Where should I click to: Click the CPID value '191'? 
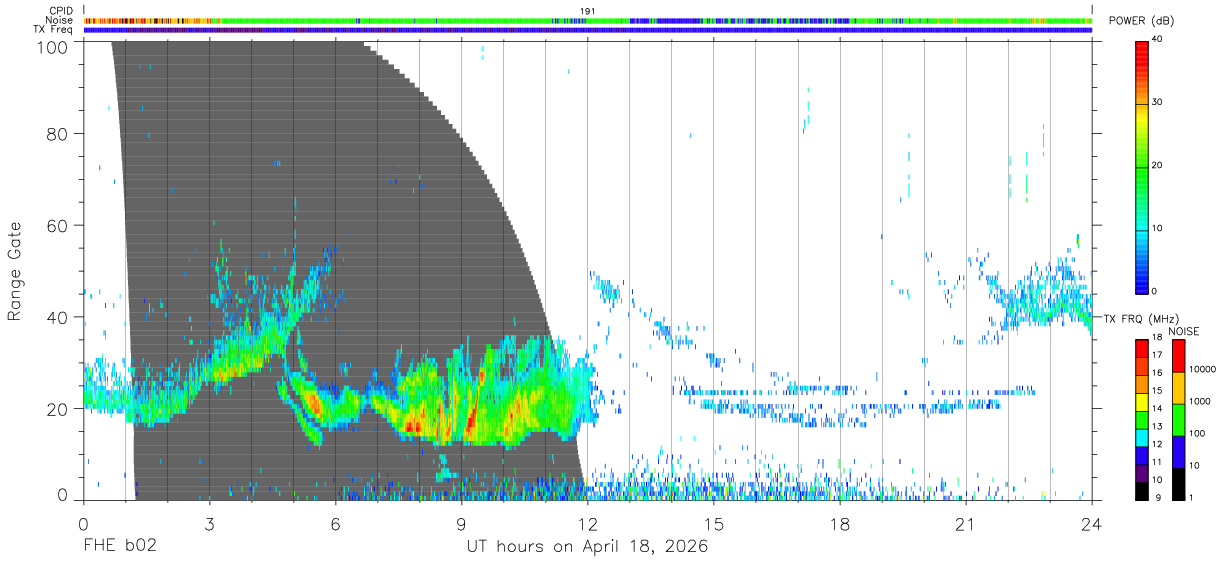tap(587, 11)
